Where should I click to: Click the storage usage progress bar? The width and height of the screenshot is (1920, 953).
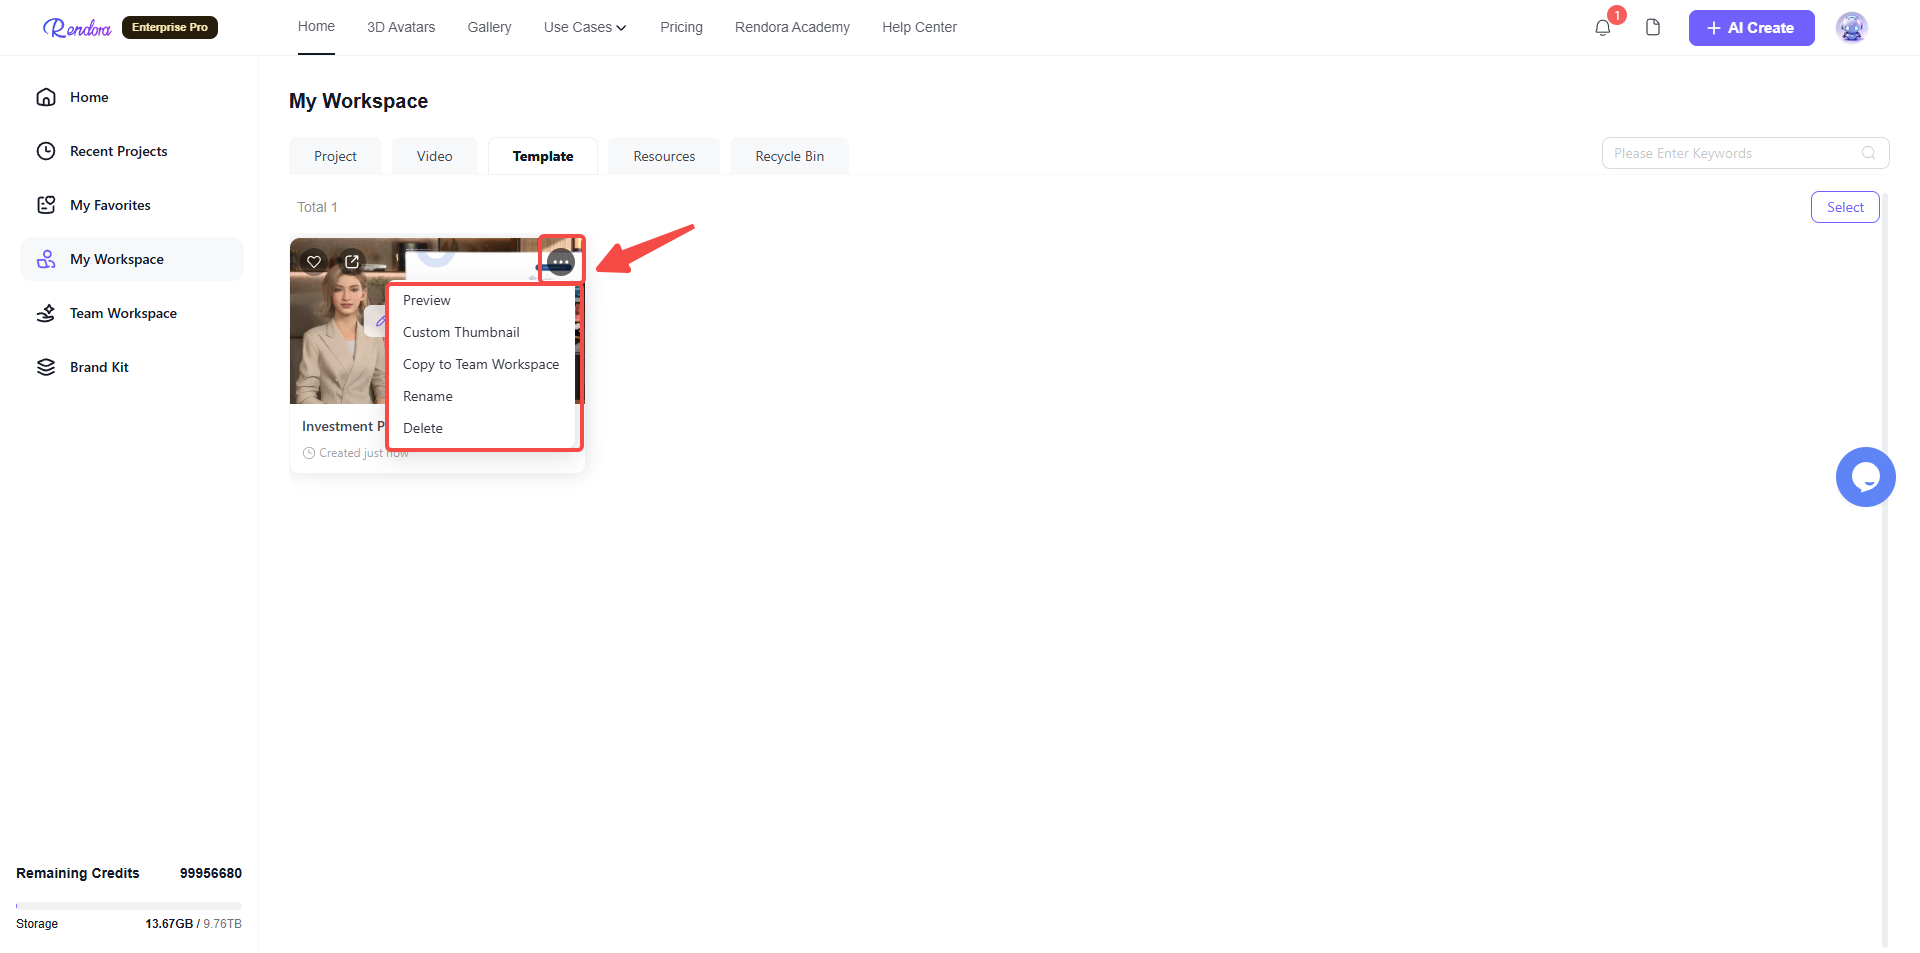(x=129, y=906)
